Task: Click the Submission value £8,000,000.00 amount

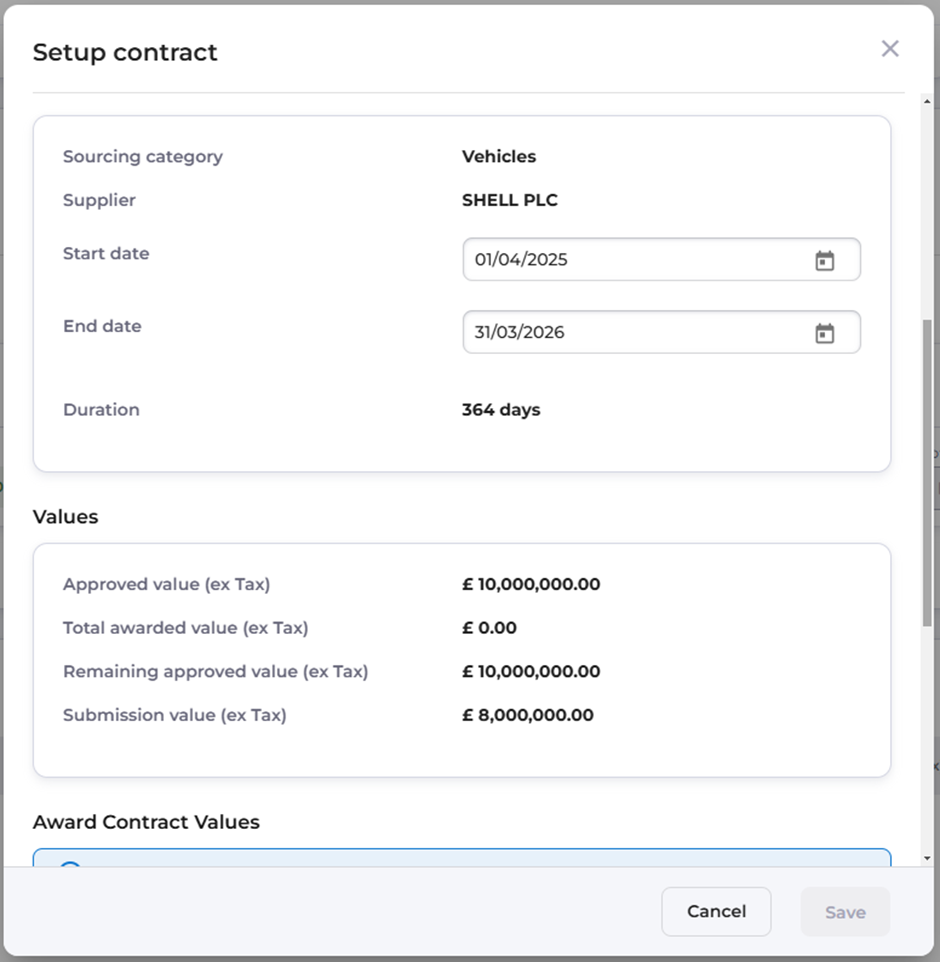Action: (x=528, y=715)
